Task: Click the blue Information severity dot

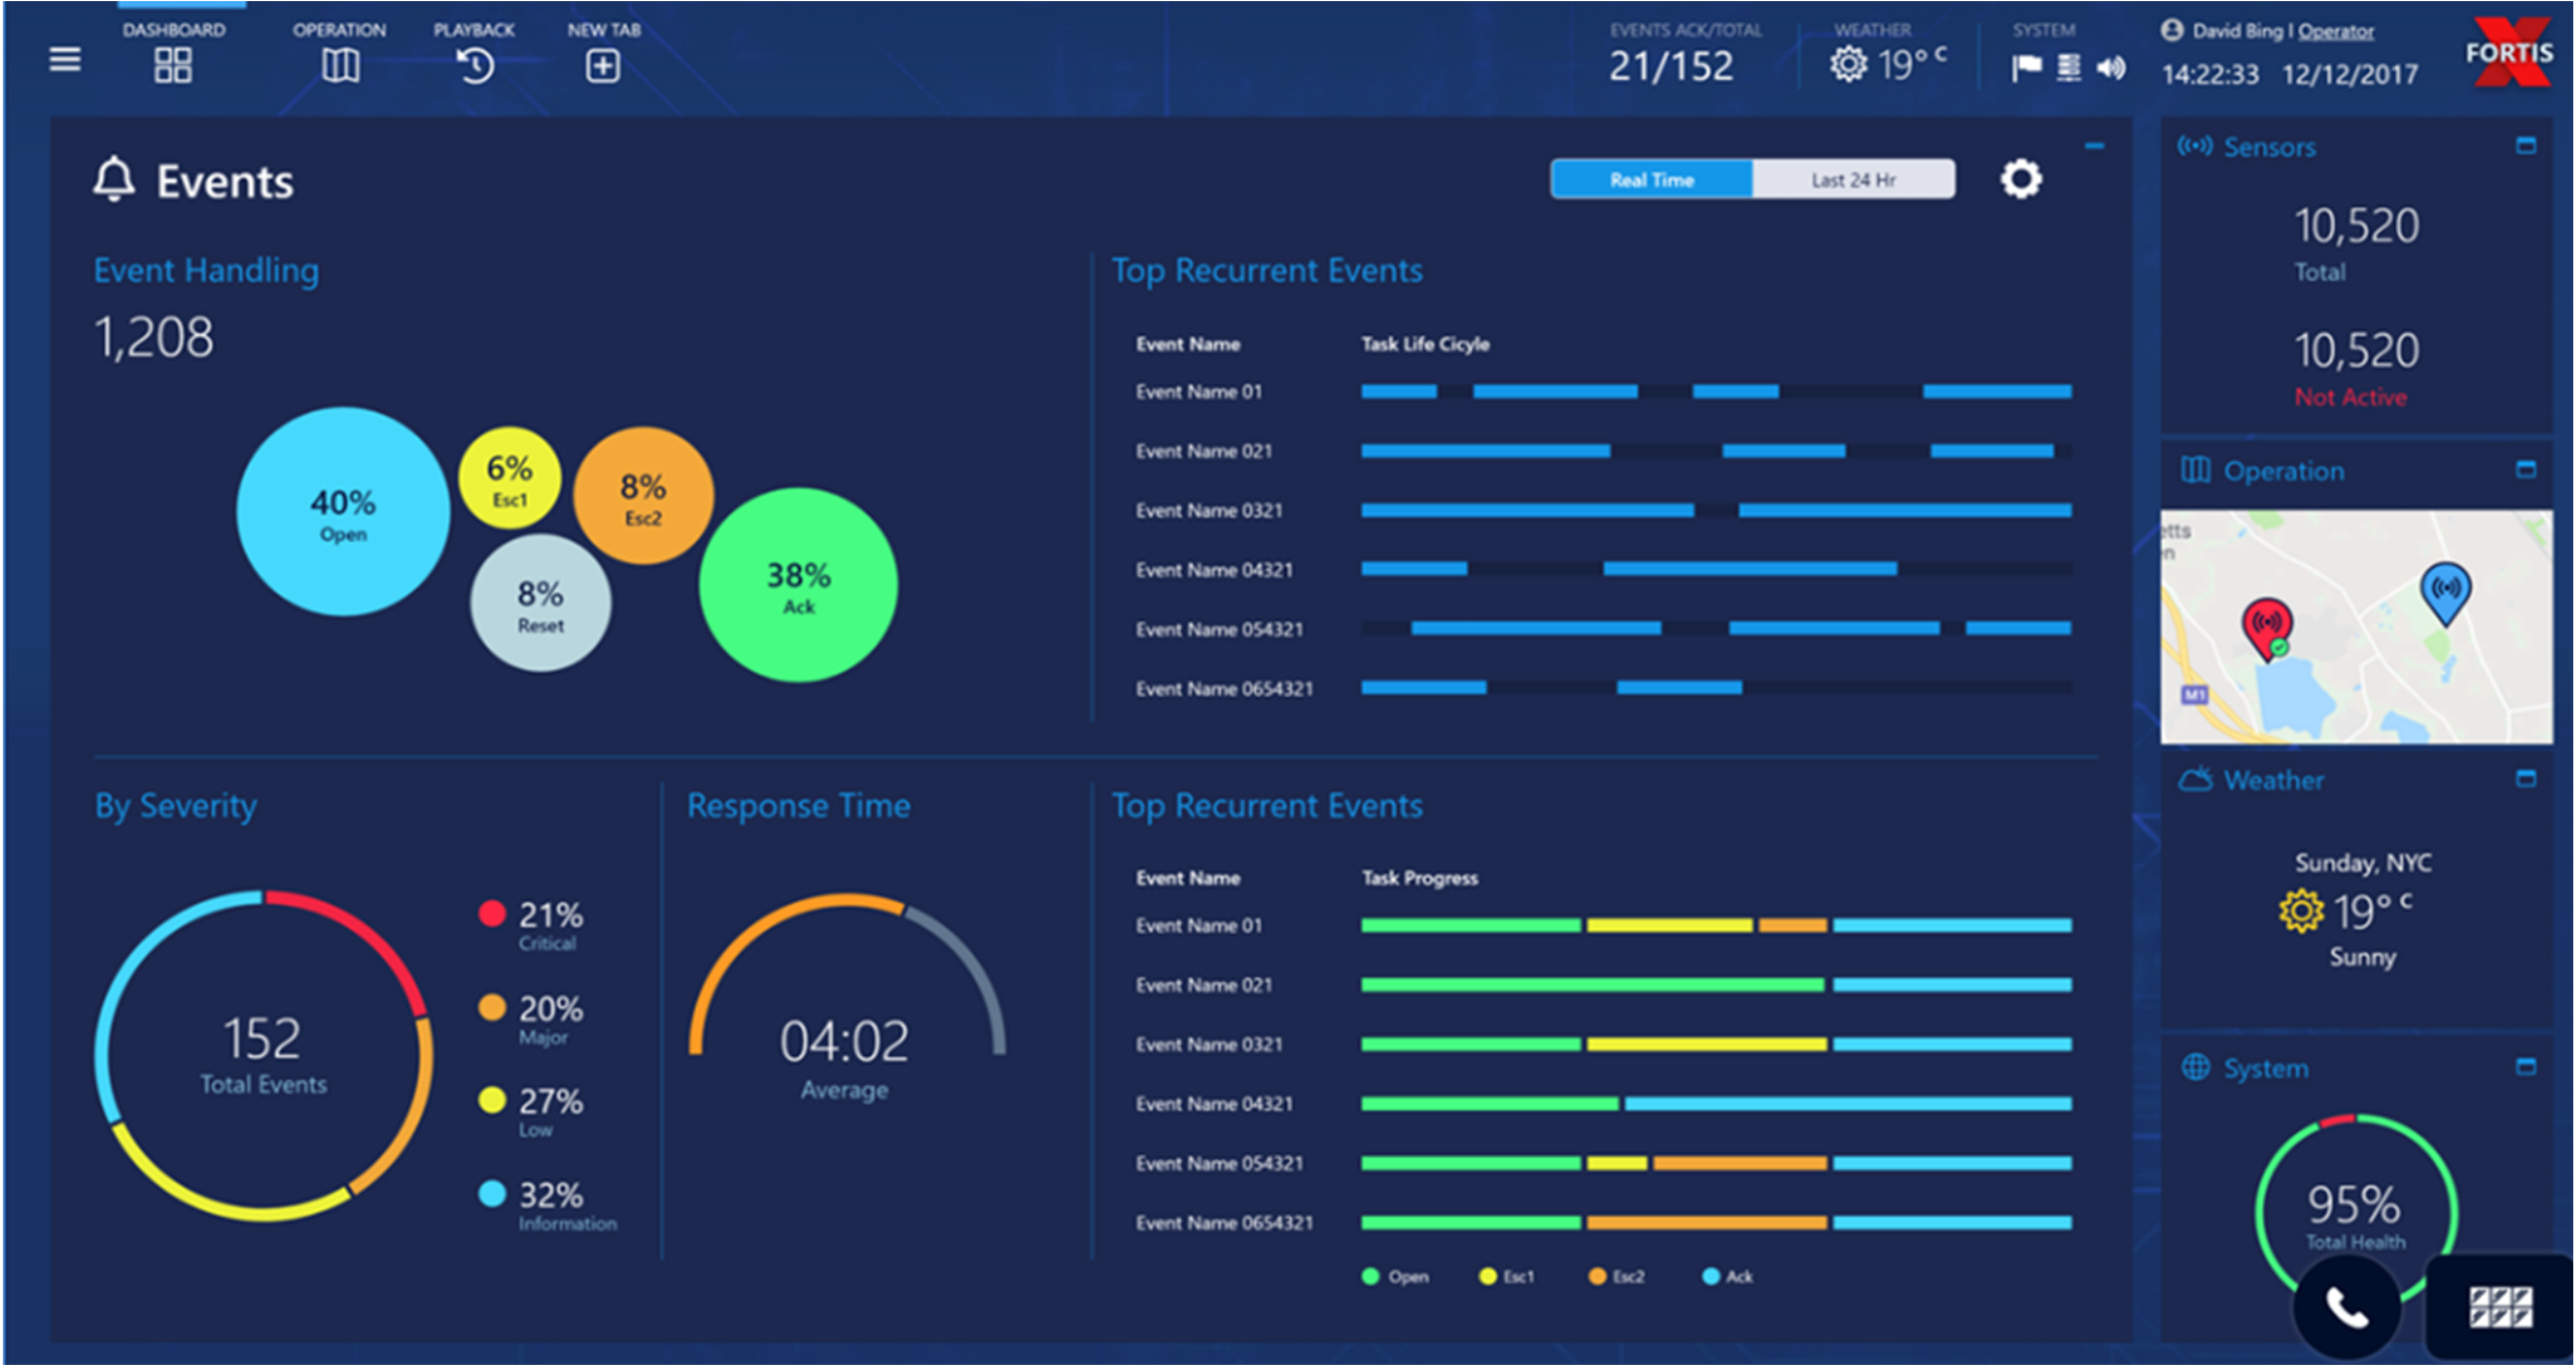Action: 491,1194
